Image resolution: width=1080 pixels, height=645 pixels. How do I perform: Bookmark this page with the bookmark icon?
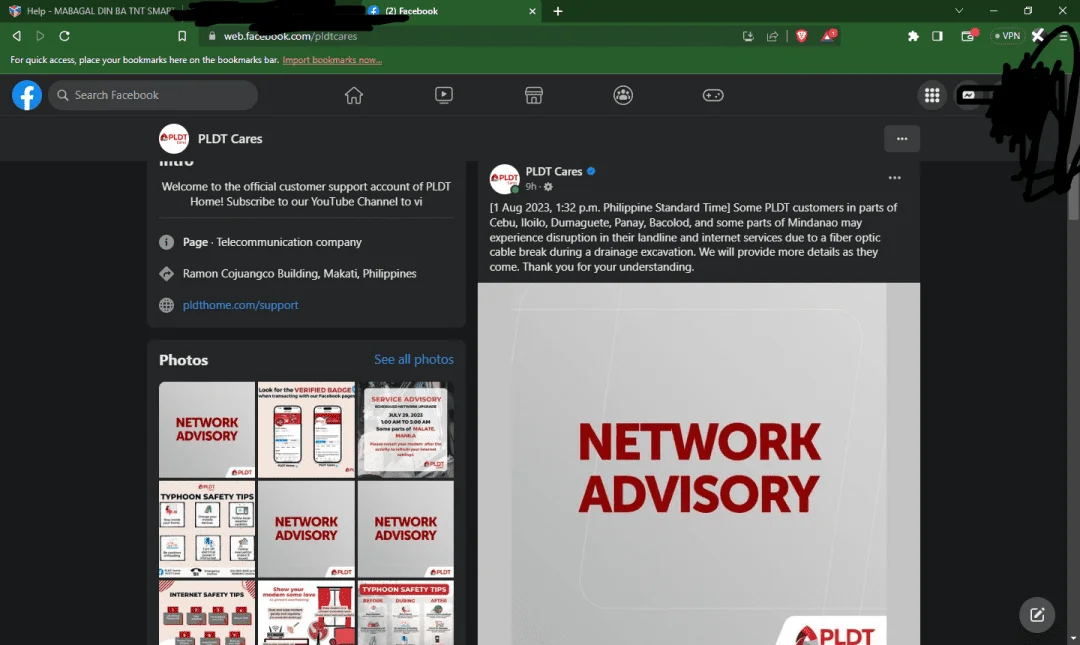pos(182,36)
